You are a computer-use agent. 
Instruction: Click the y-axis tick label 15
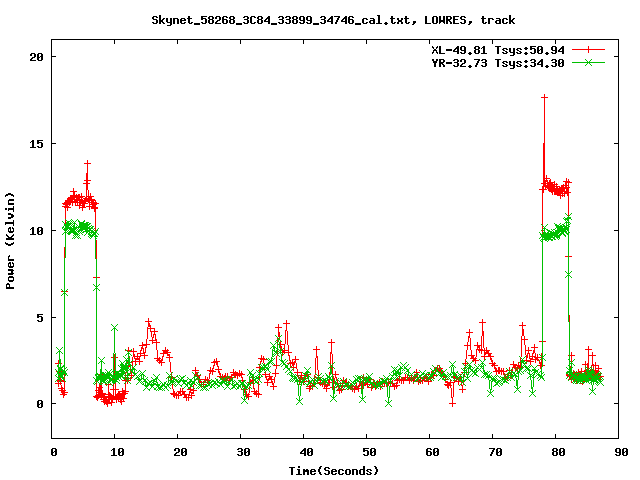tap(36, 144)
